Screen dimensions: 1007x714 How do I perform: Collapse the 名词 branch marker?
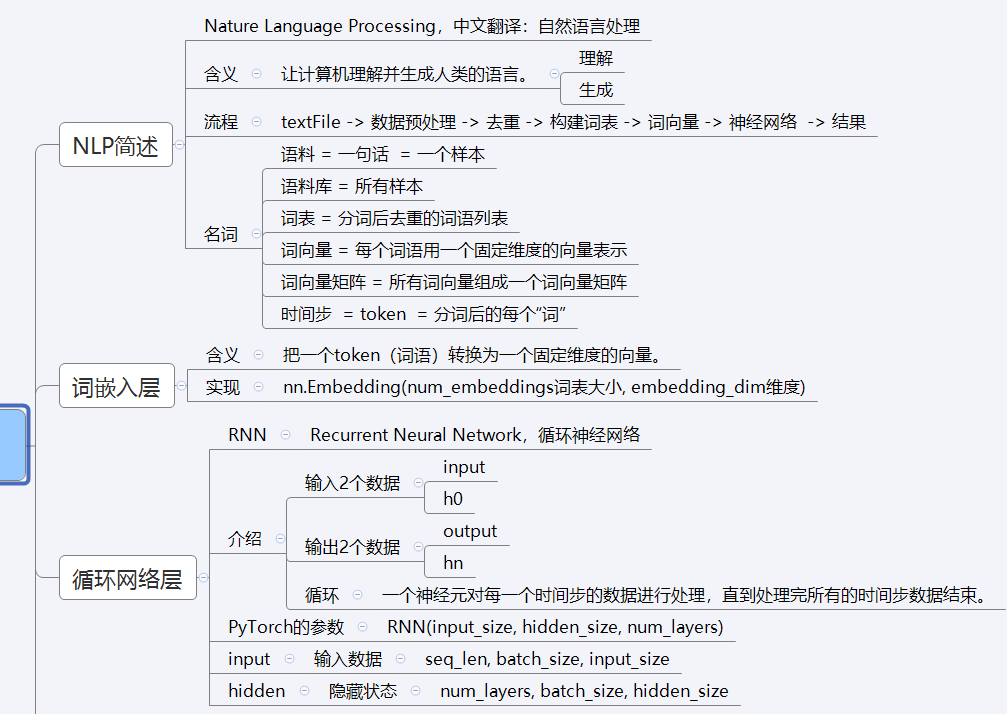pos(257,233)
